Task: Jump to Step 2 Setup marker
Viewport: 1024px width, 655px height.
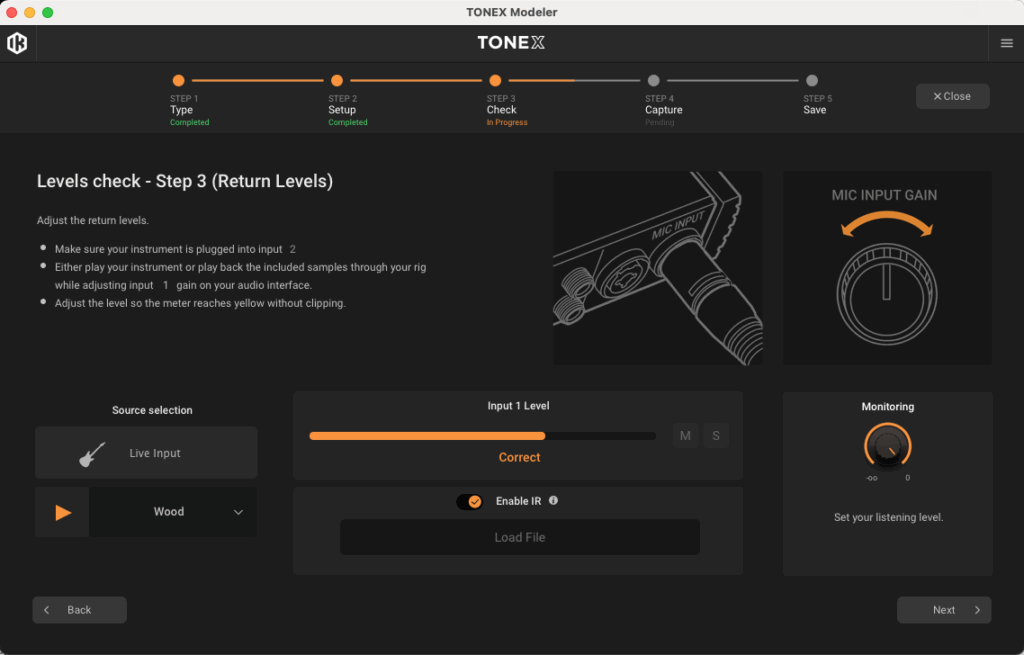Action: click(337, 80)
